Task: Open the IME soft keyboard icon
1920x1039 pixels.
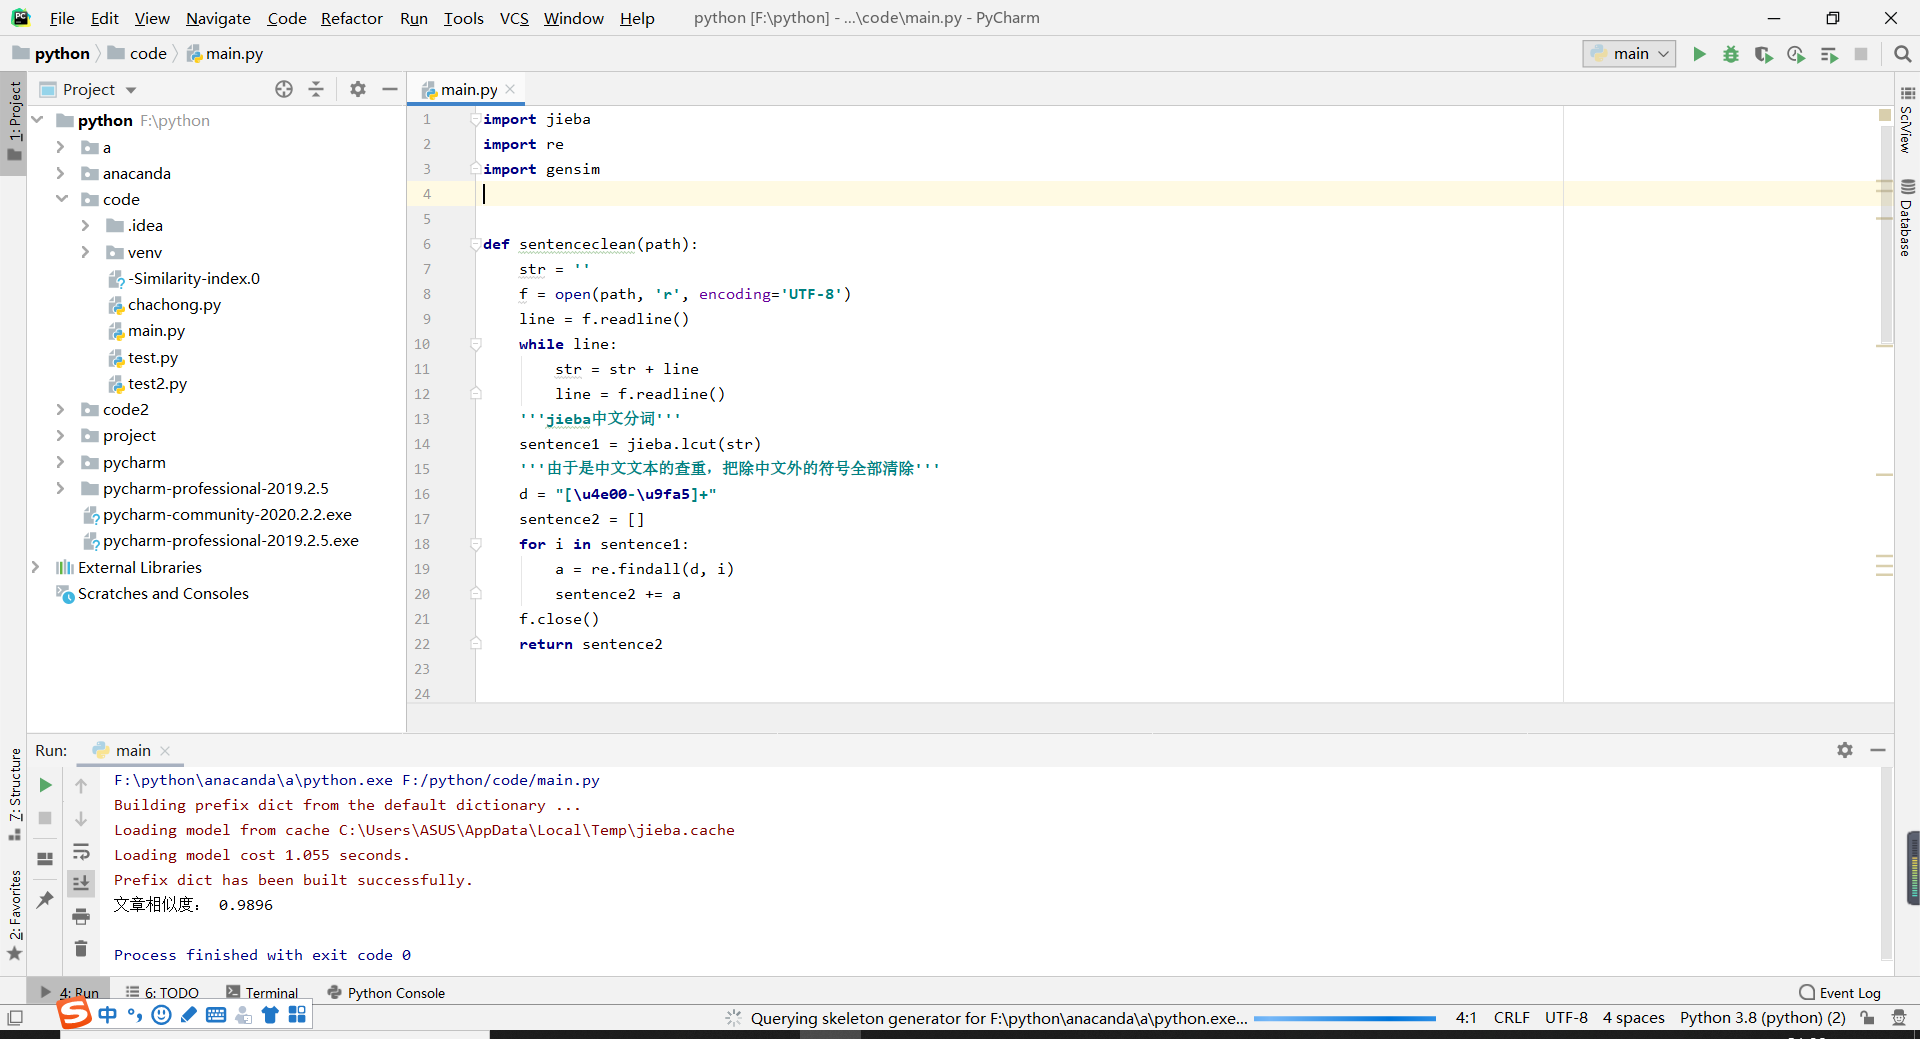Action: click(215, 1015)
